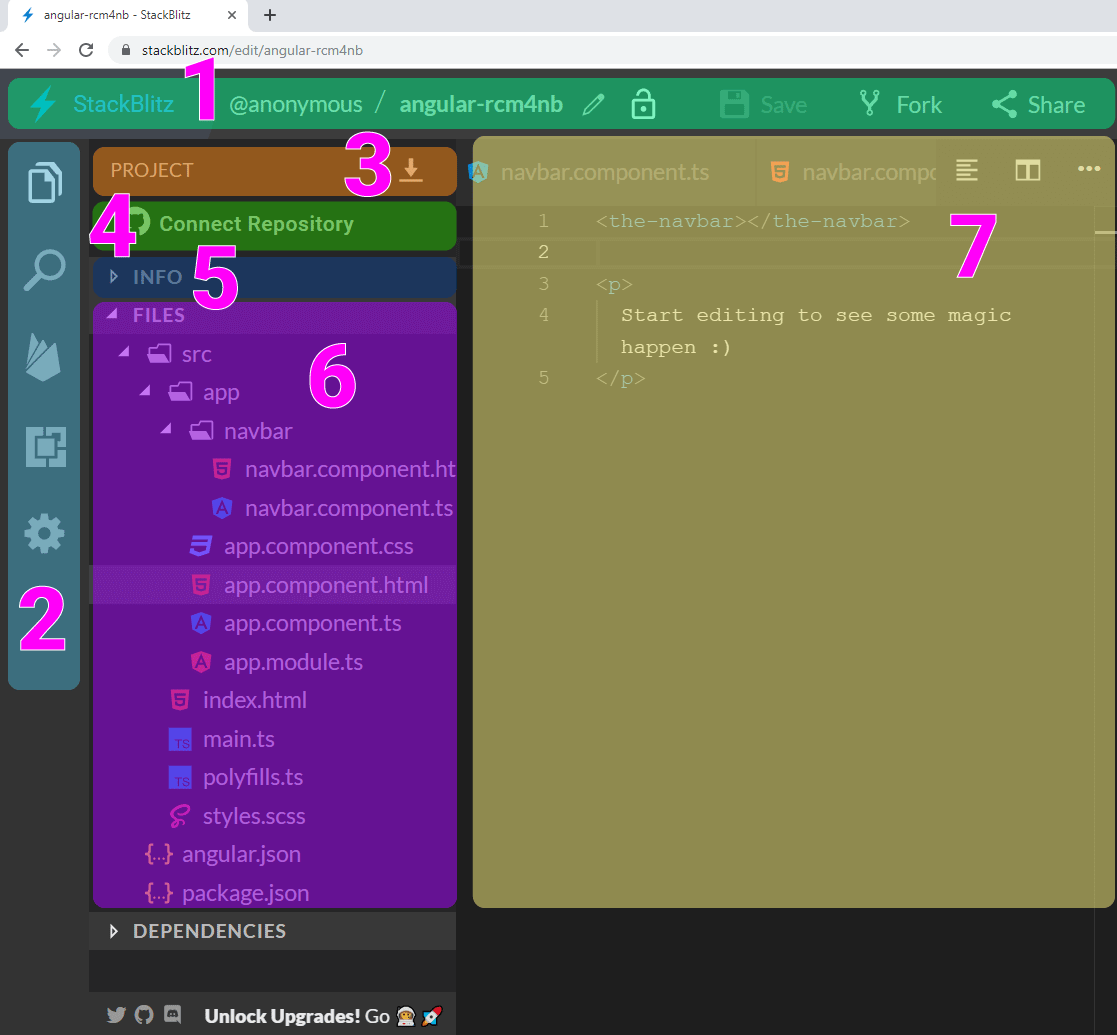
Task: Go forward in browser
Action: (x=54, y=50)
